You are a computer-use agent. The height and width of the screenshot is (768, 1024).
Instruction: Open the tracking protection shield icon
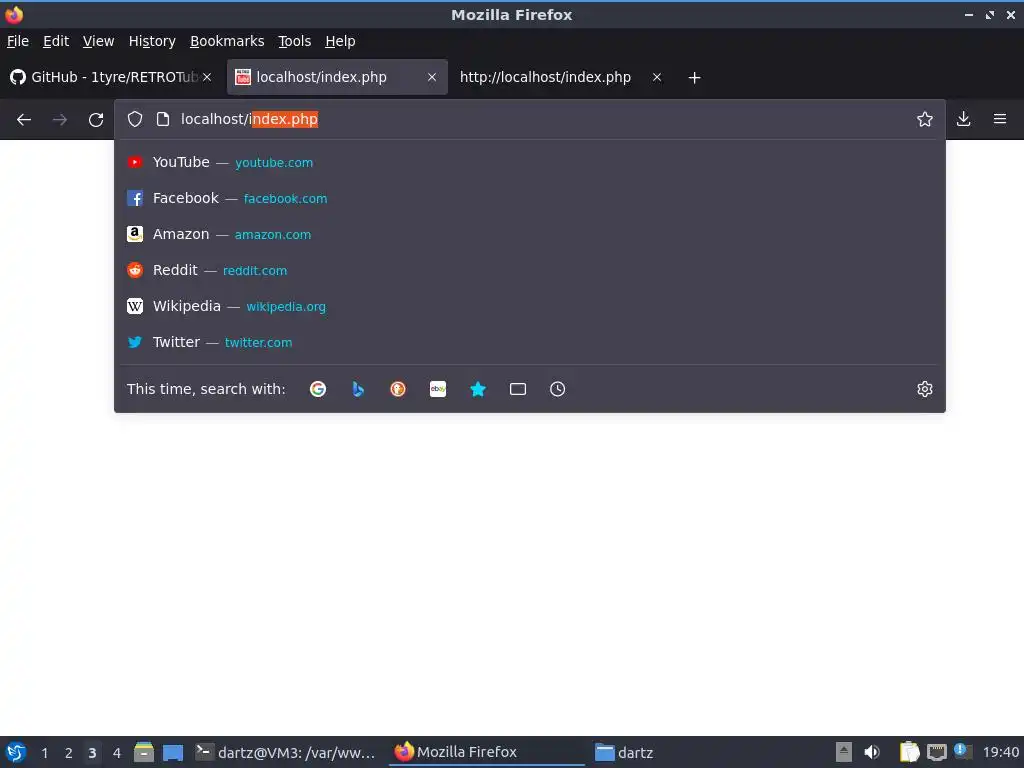pos(135,119)
